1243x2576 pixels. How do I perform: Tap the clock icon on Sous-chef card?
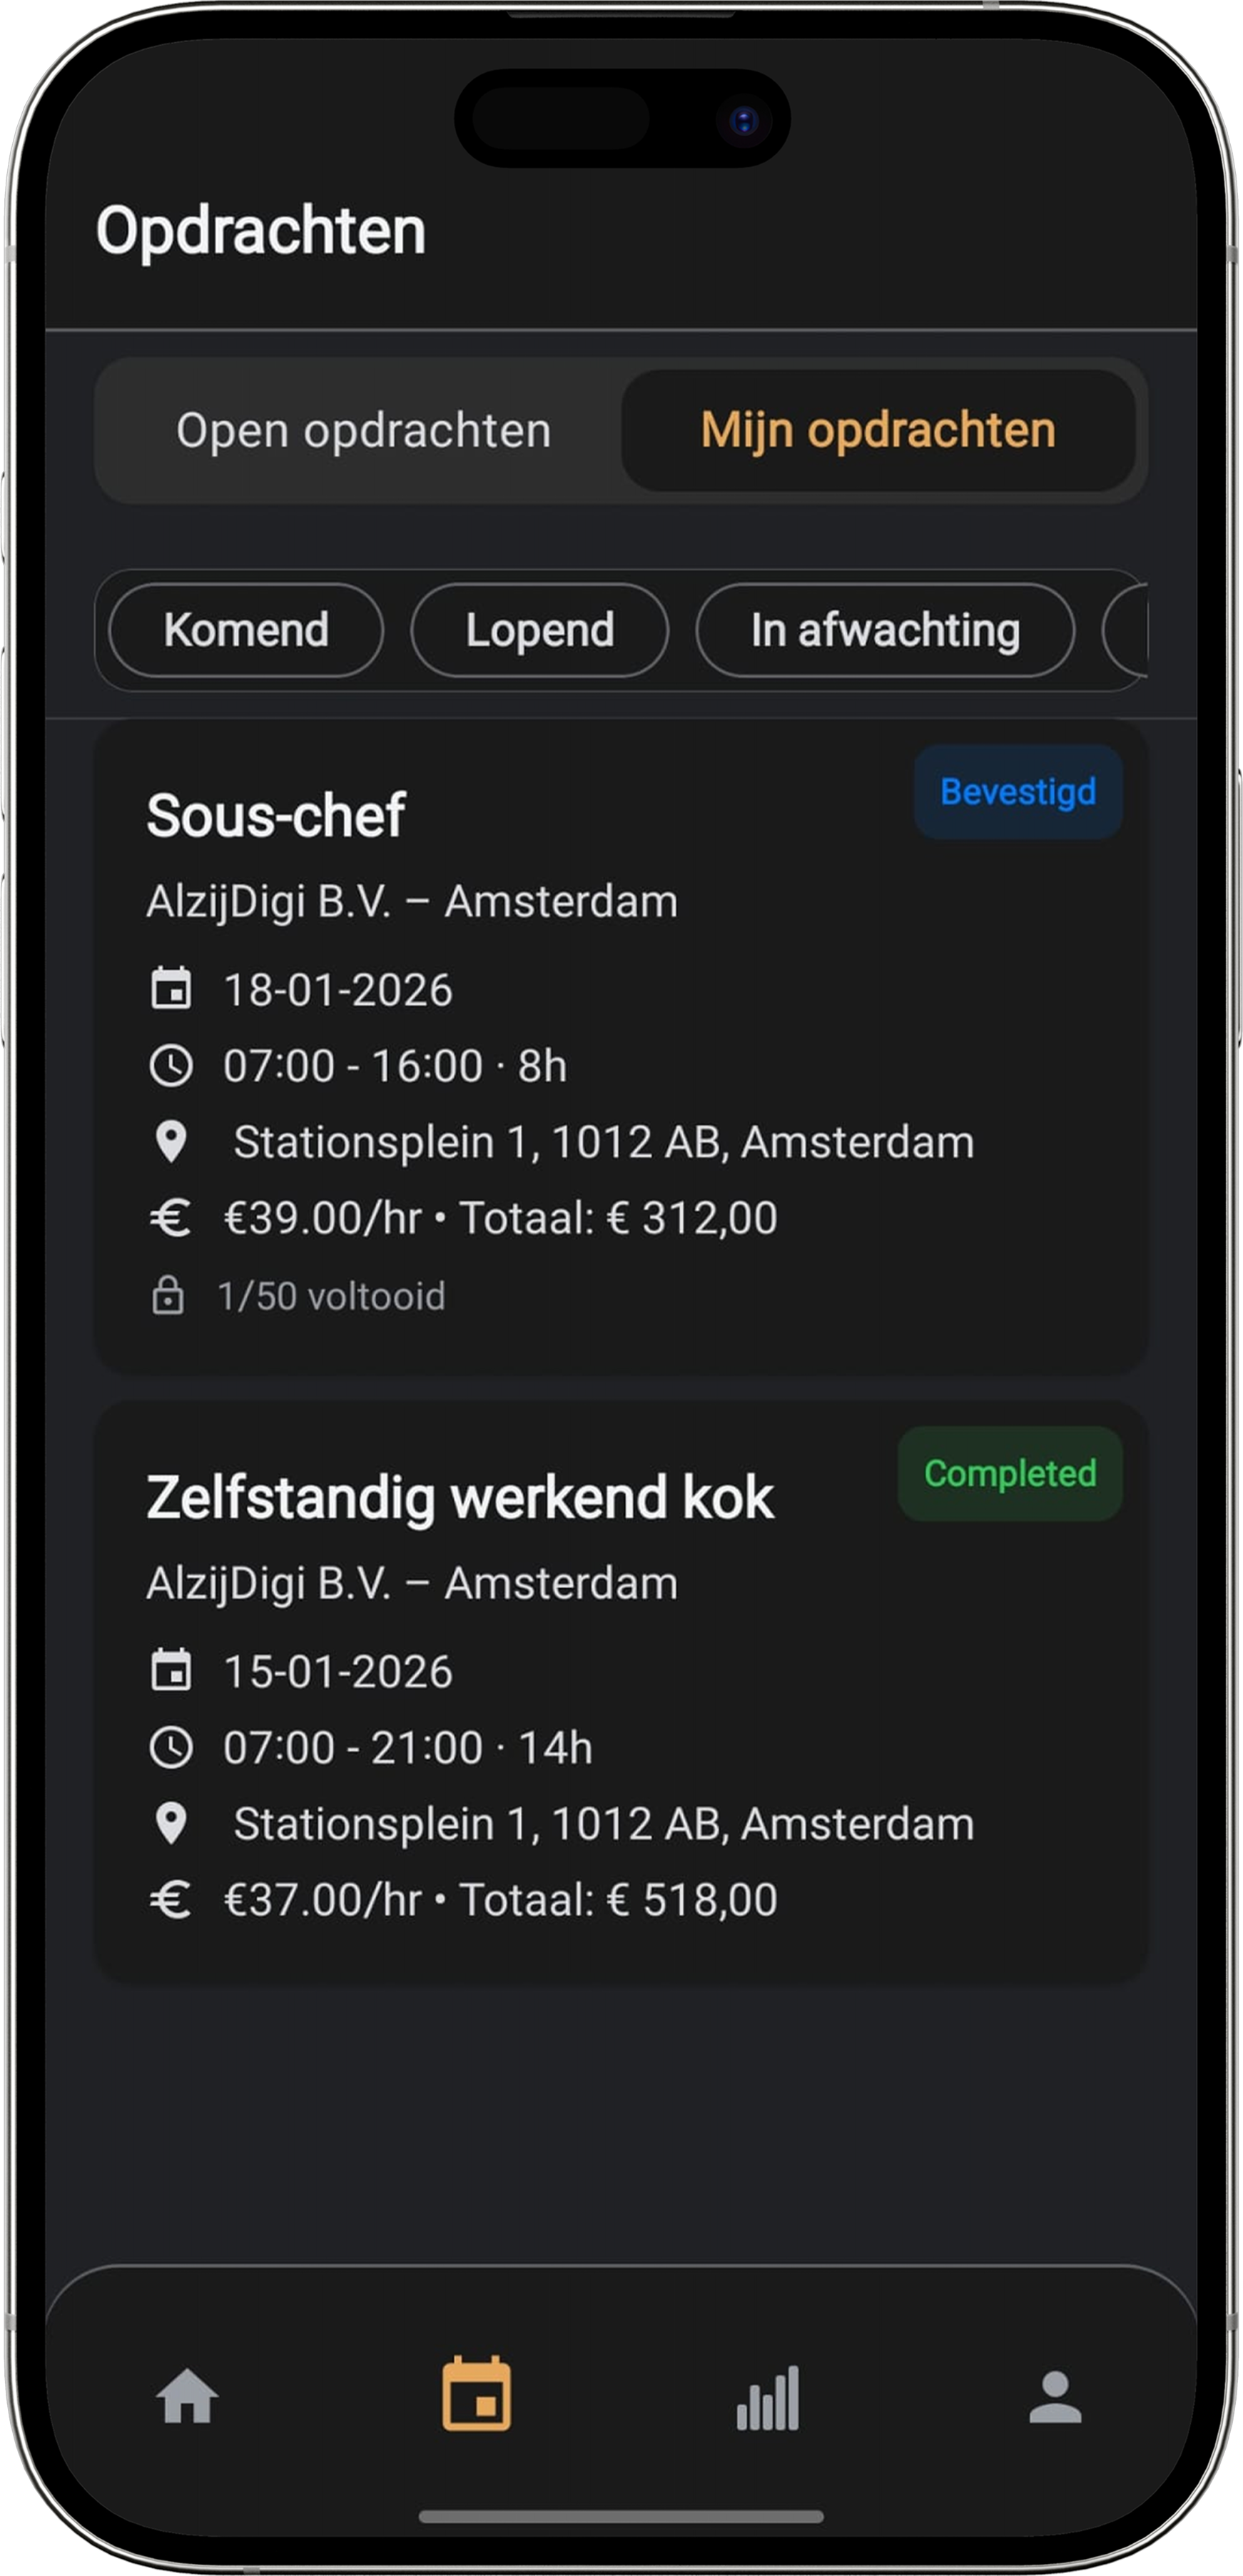(171, 1066)
